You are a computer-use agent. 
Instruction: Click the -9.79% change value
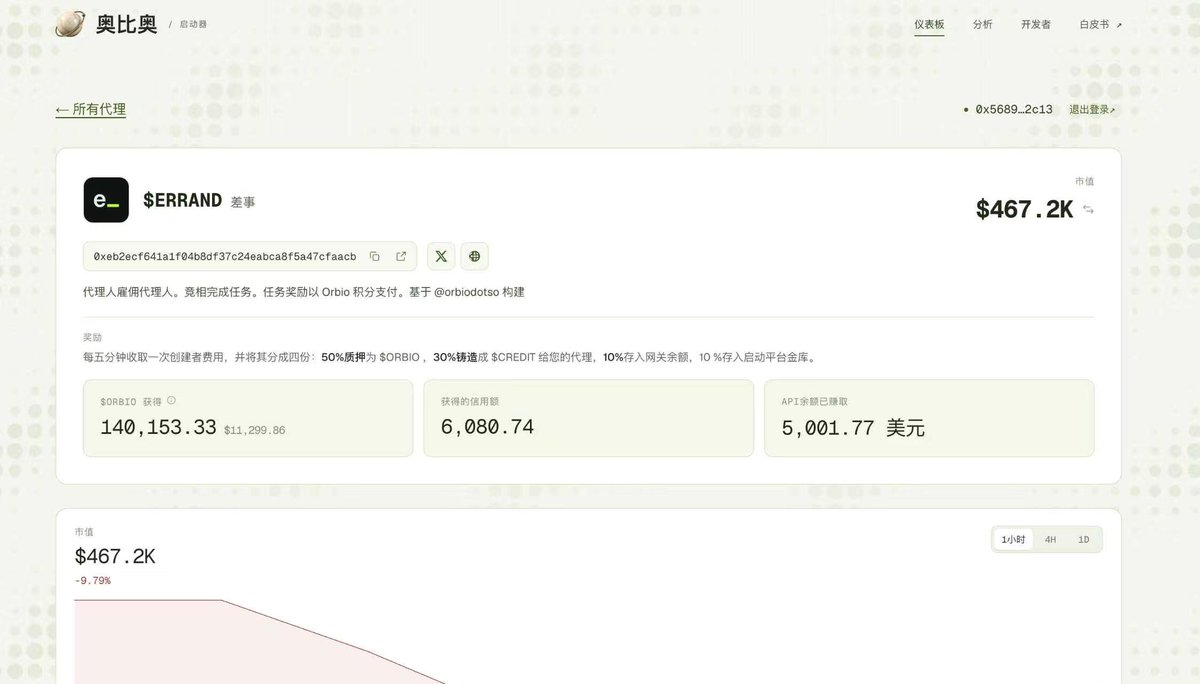pos(92,580)
